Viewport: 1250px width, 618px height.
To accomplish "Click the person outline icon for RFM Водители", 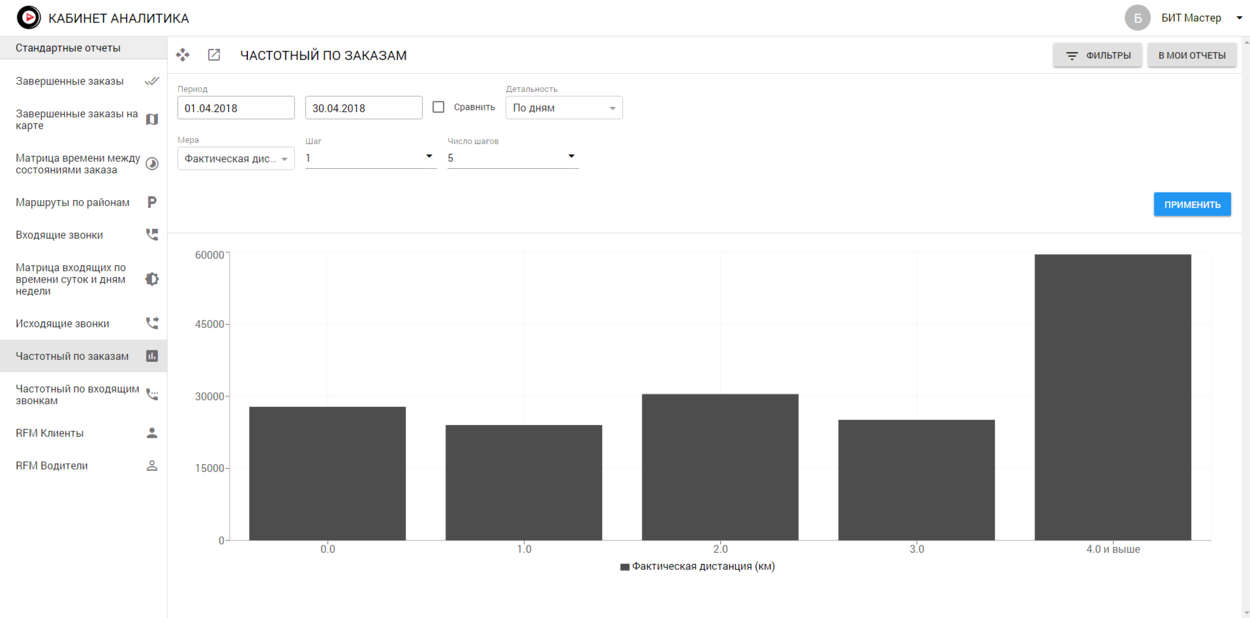I will pyautogui.click(x=152, y=466).
